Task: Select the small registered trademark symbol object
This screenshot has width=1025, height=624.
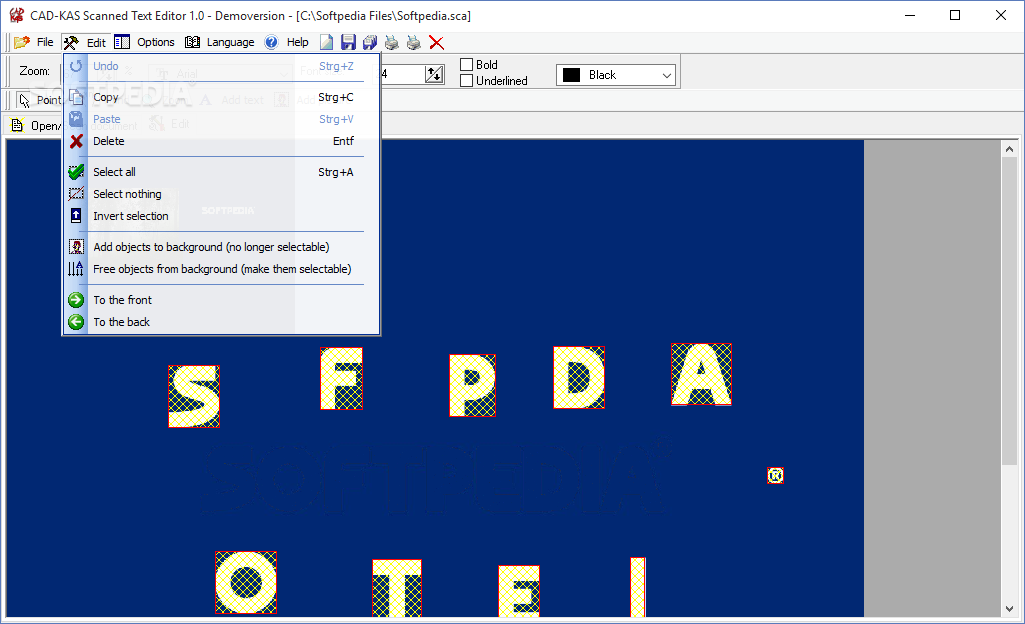Action: coord(775,476)
